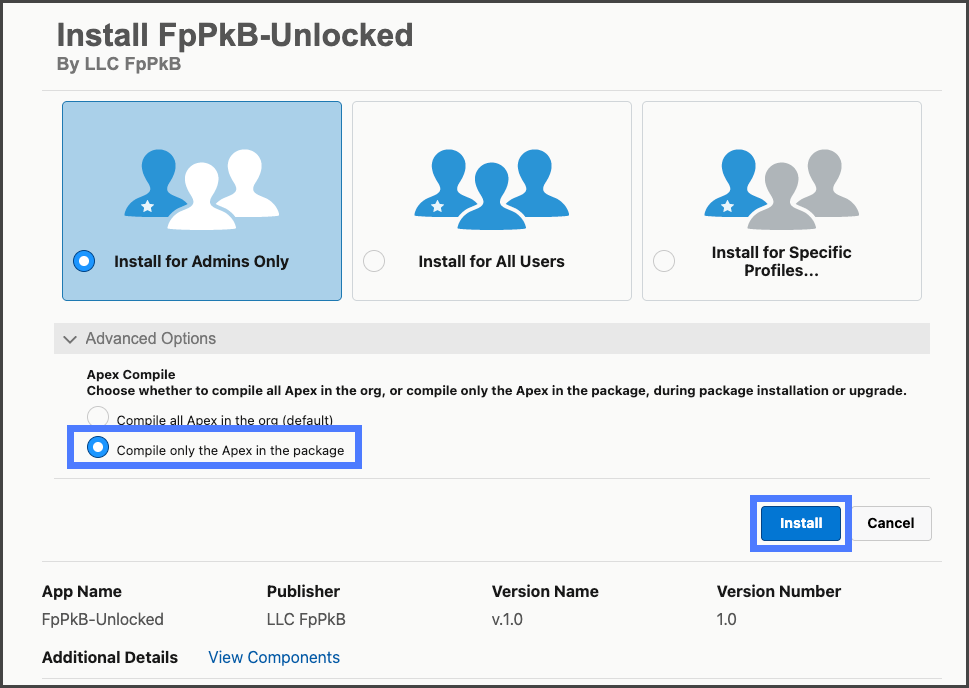Collapse the Advanced Options chevron
The width and height of the screenshot is (969, 688).
coord(70,339)
